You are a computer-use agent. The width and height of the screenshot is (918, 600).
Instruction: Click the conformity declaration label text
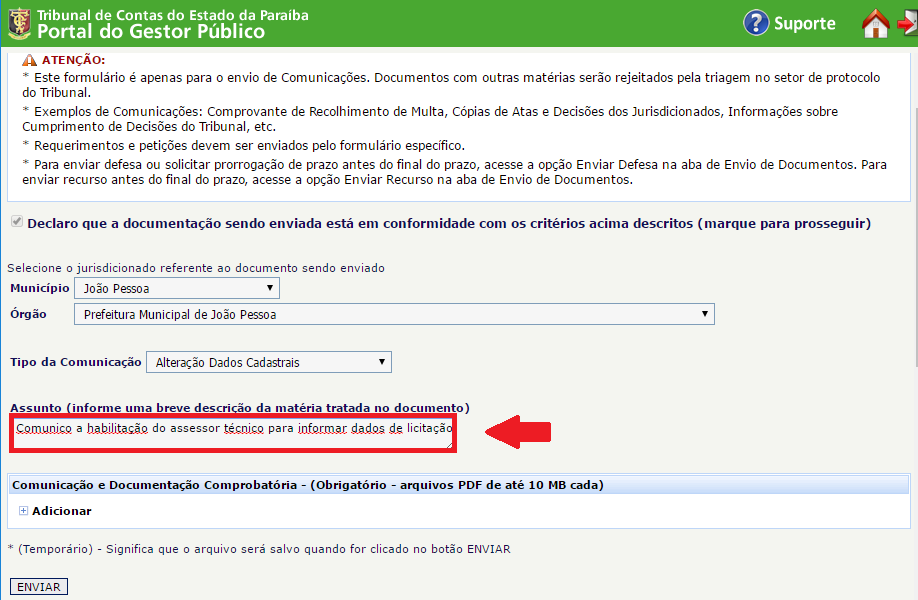(x=449, y=223)
